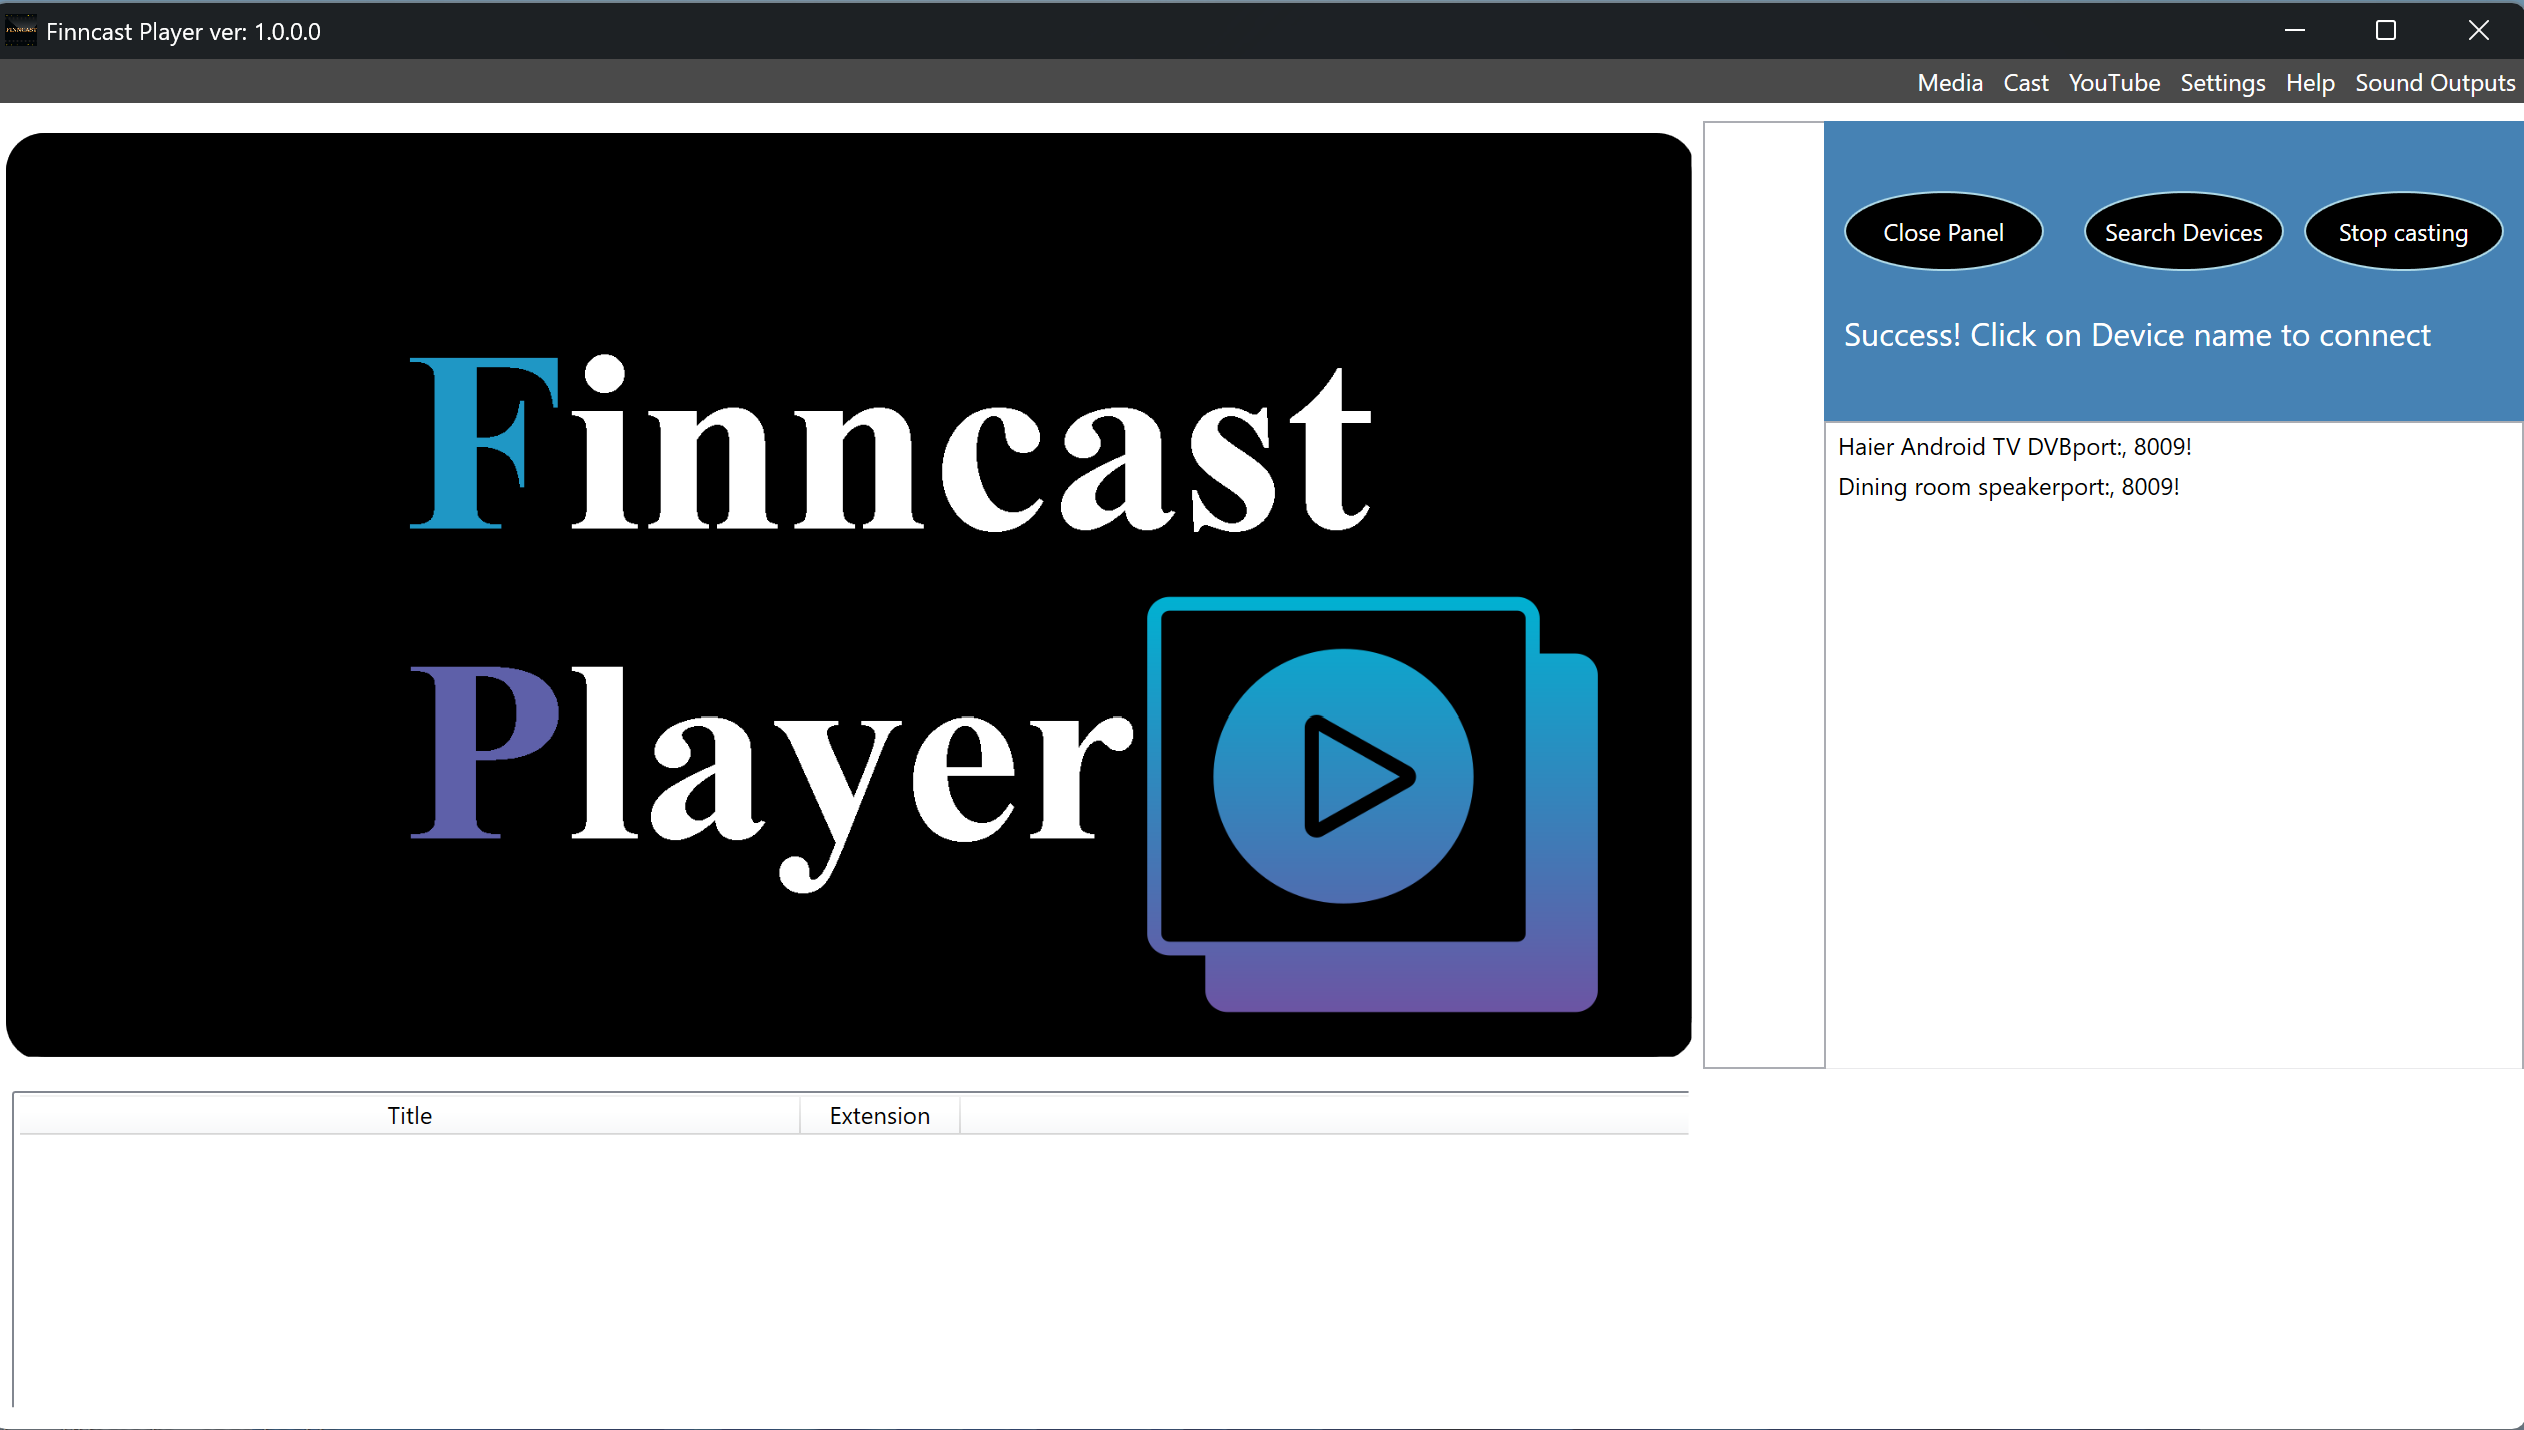Open the Settings menu
Screen dimensions: 2524x1430
2222,83
